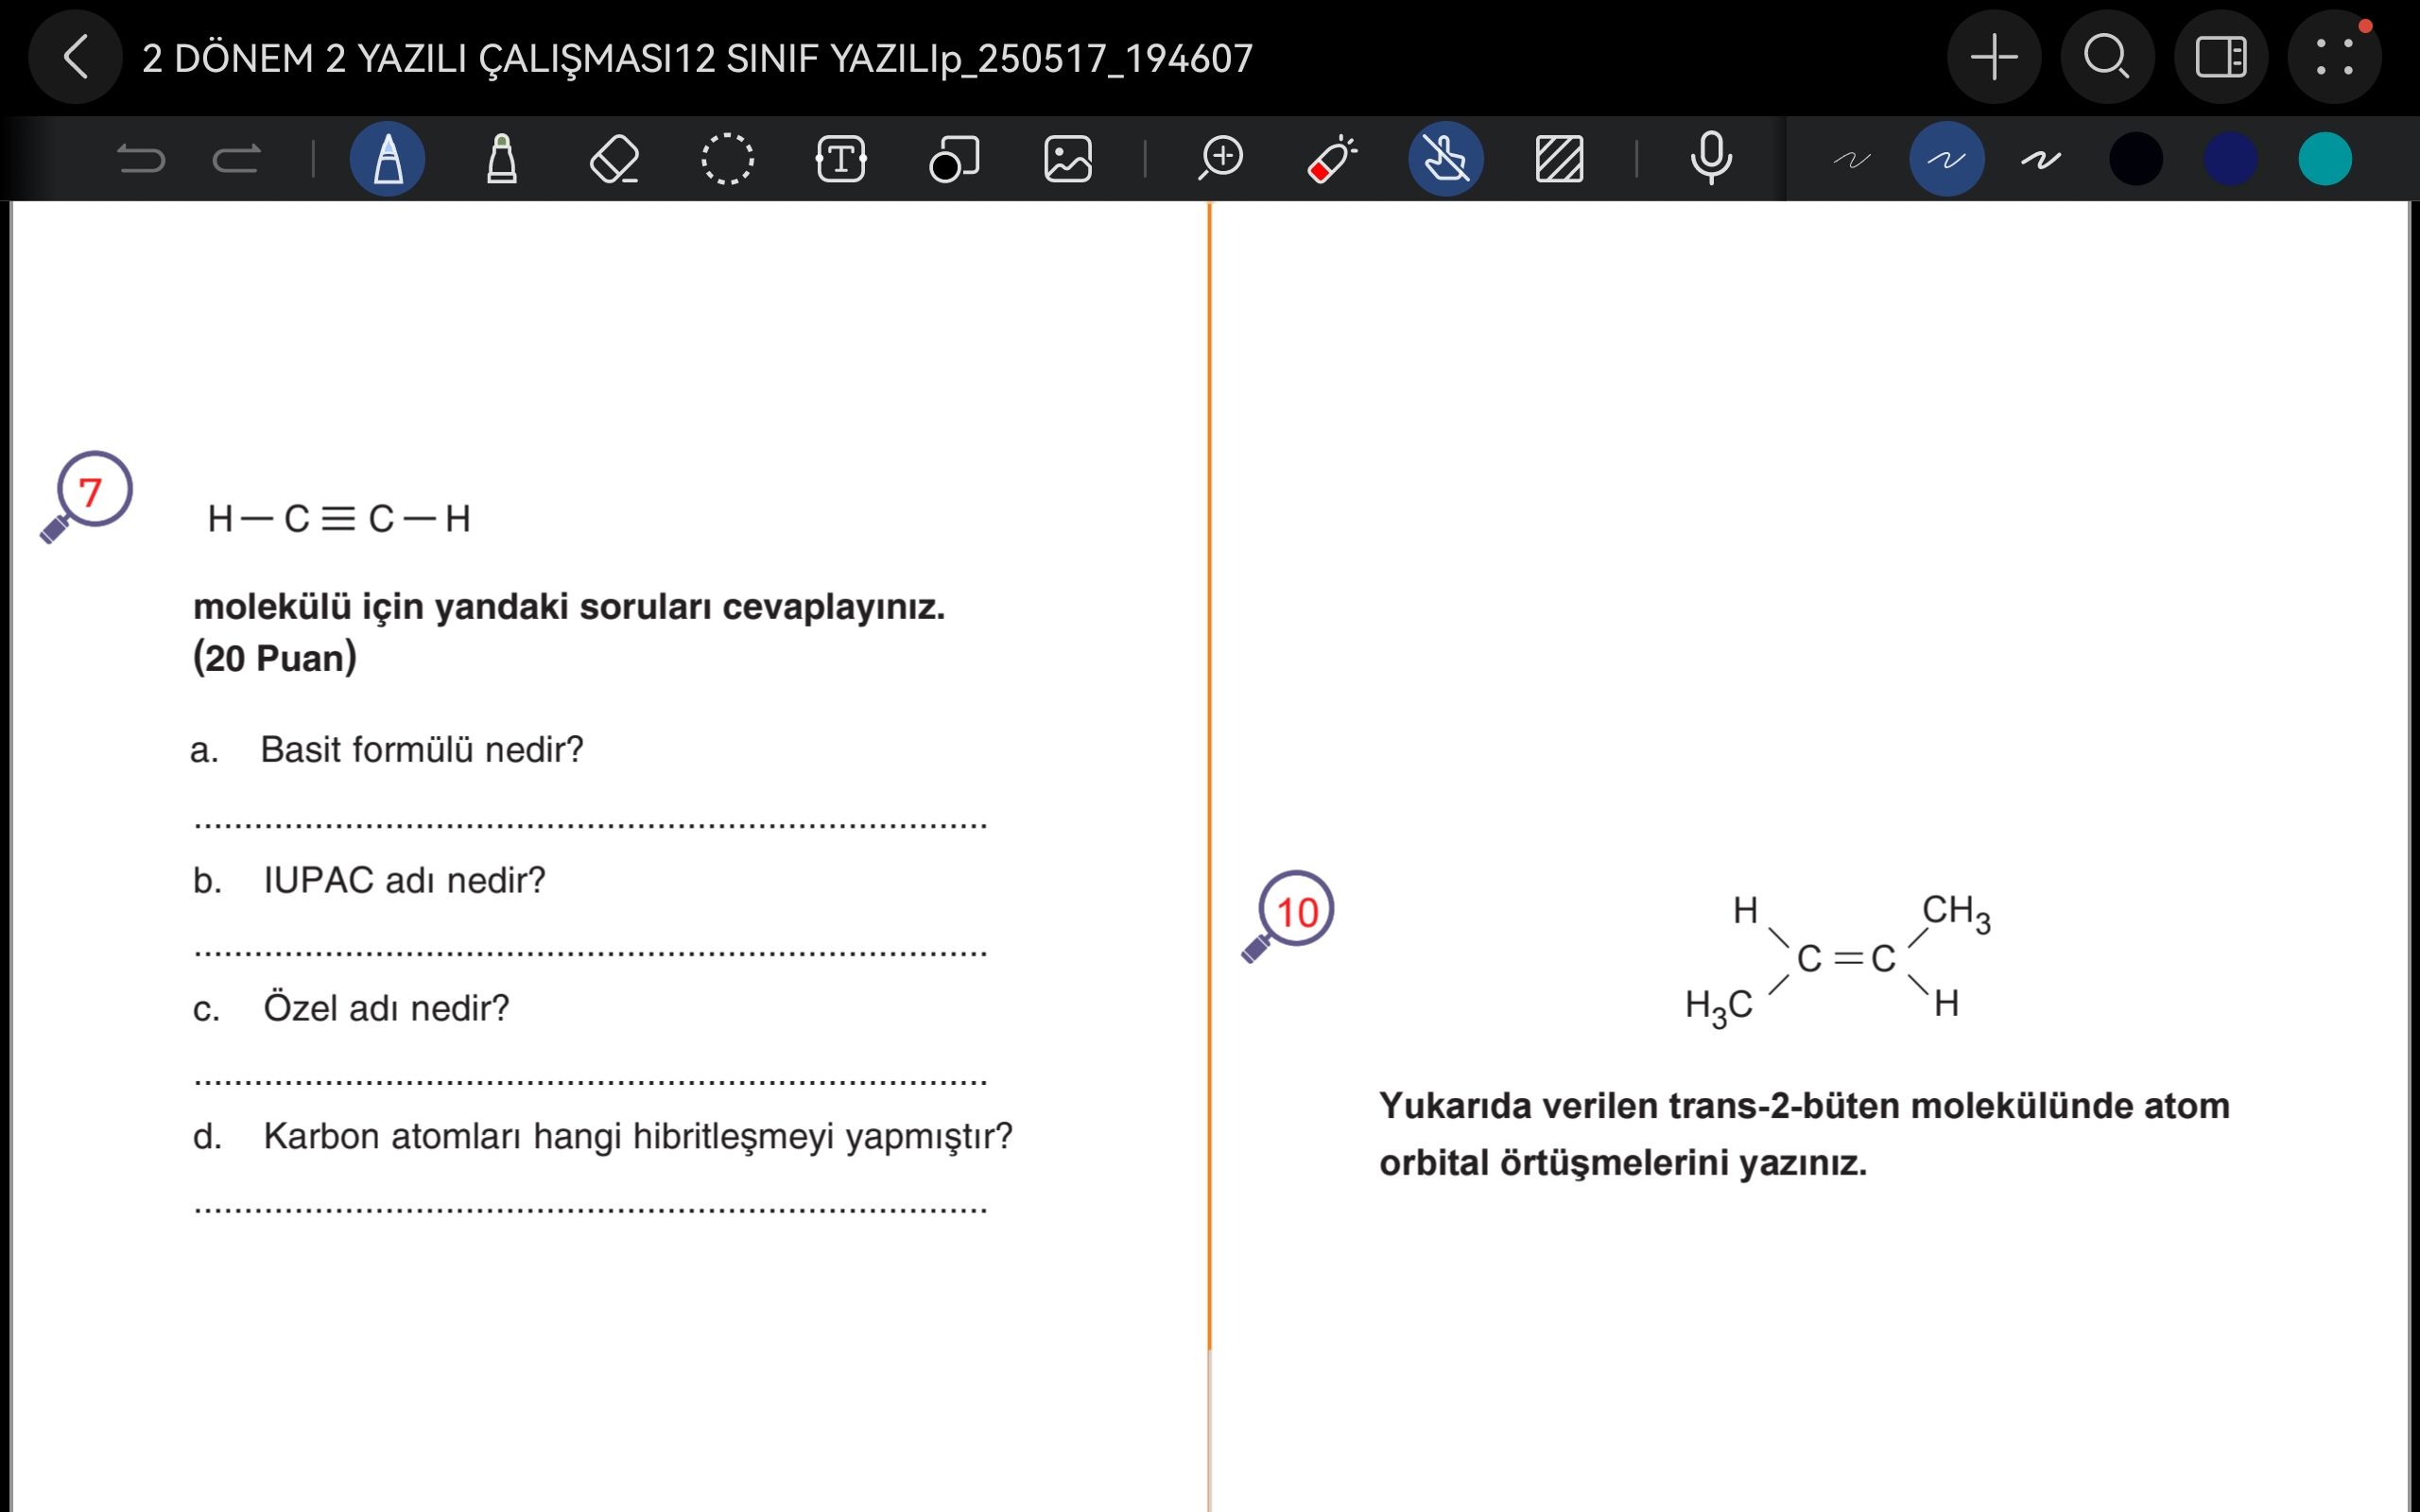
Task: Open the more options menu
Action: [2334, 57]
